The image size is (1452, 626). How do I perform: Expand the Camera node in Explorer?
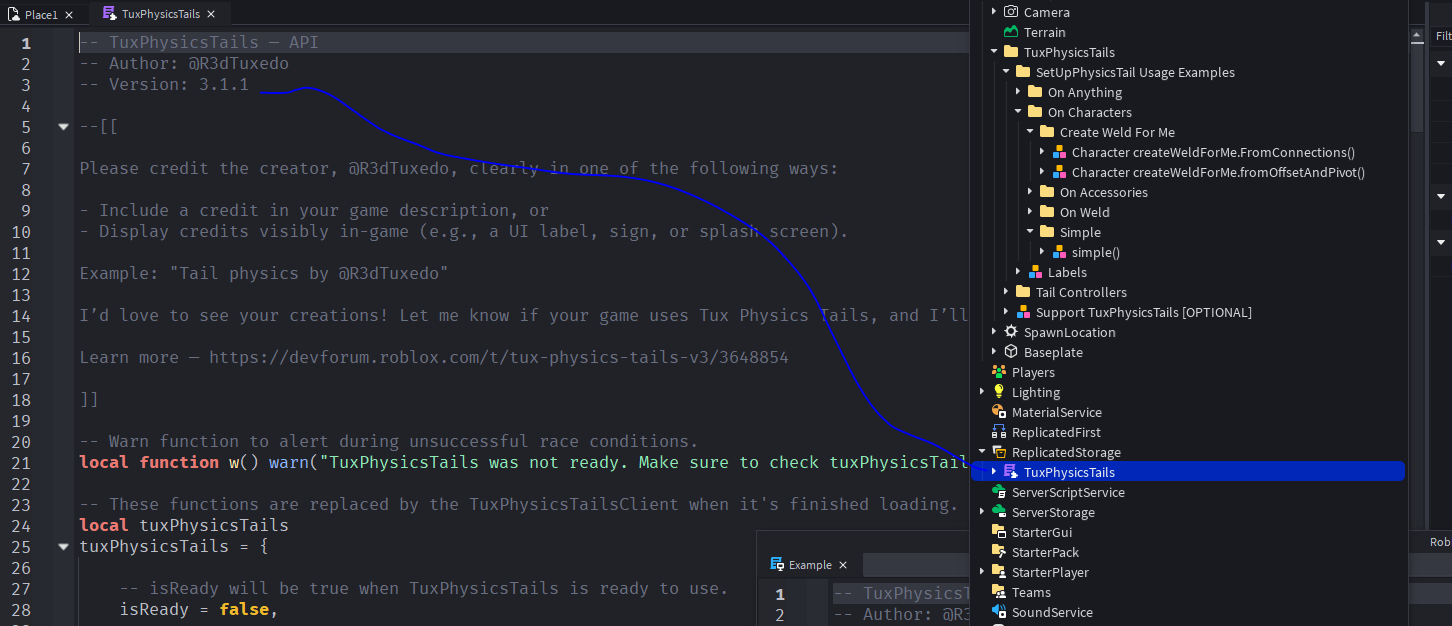coord(994,12)
